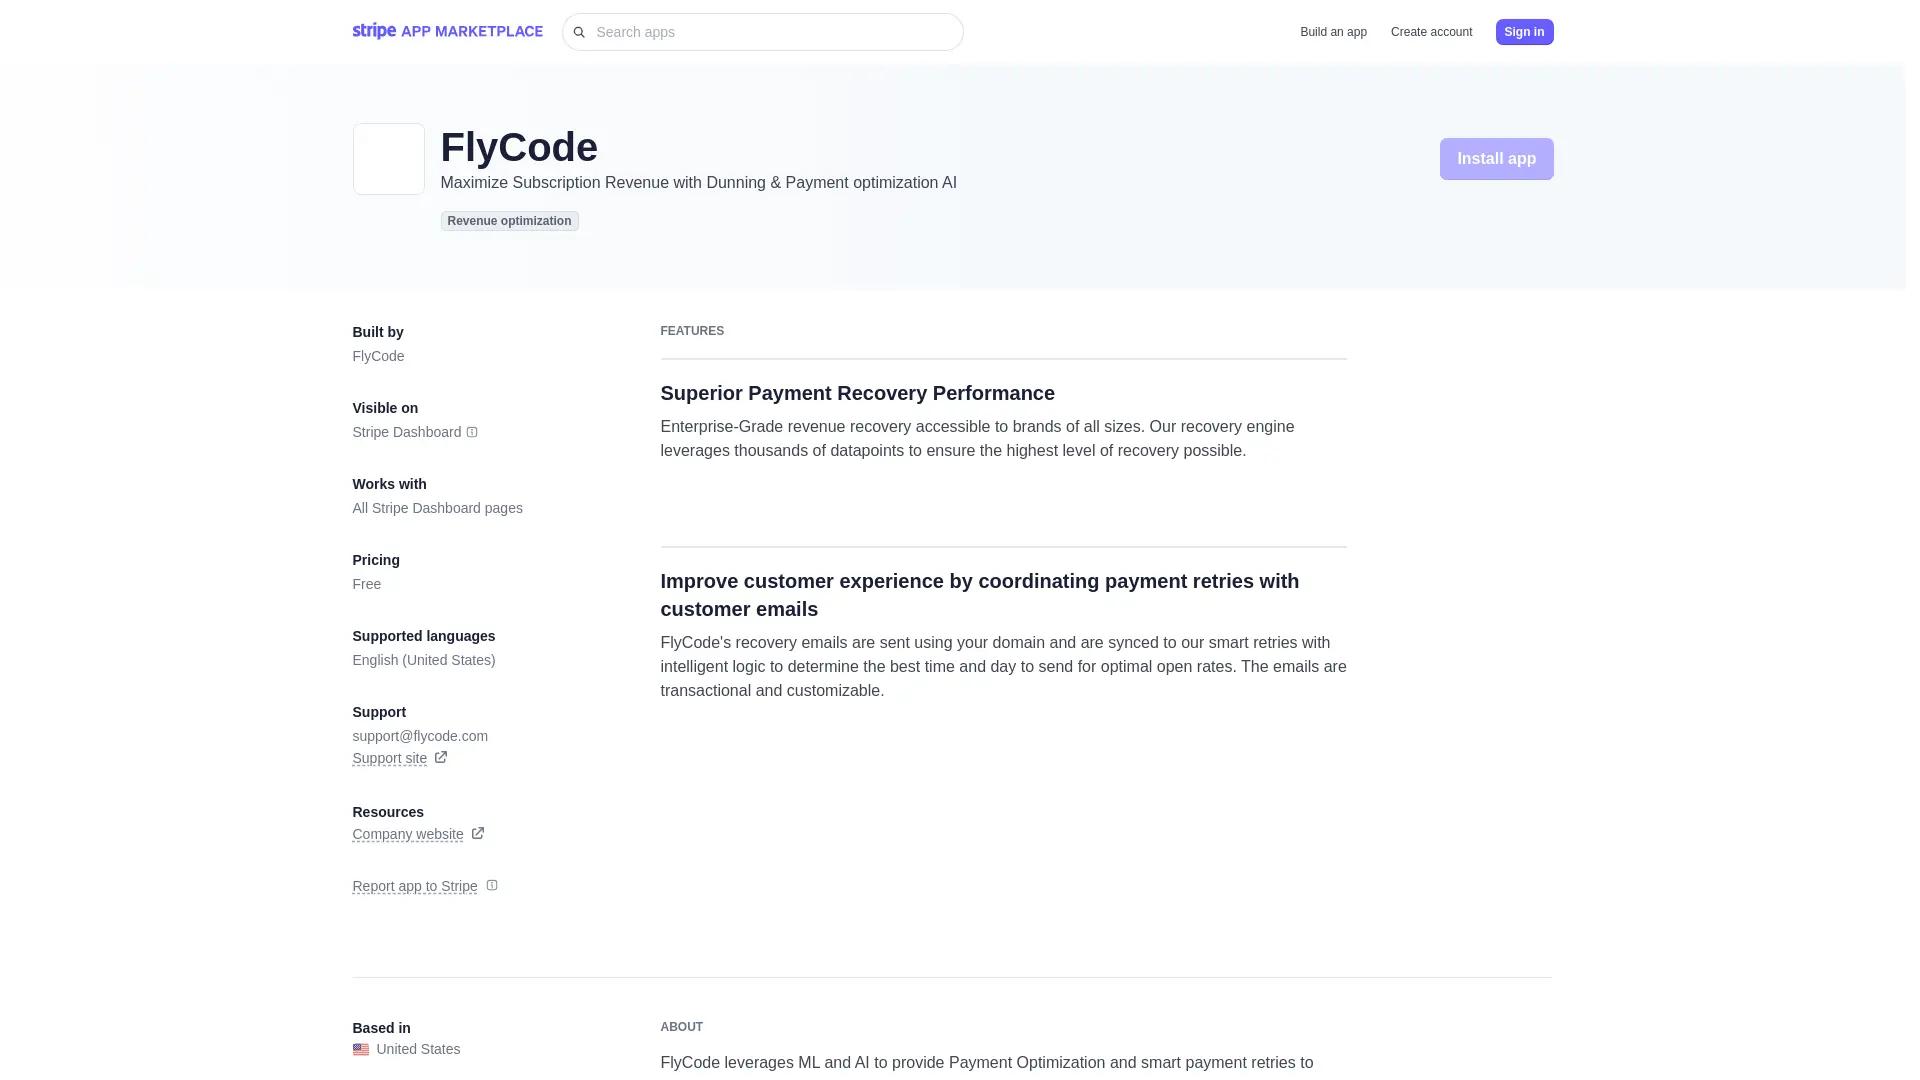
Task: Click the Stripe Dashboard visibility entry
Action: (405, 432)
